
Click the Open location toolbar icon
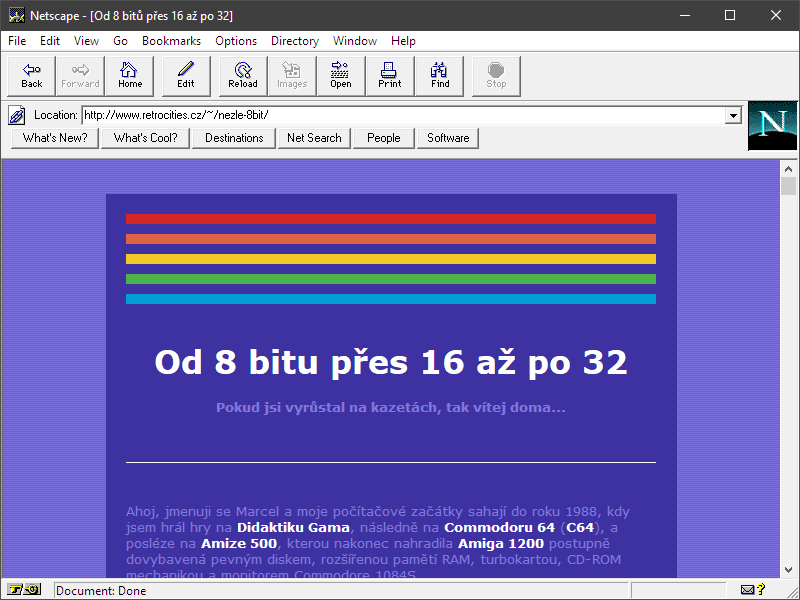tap(341, 76)
